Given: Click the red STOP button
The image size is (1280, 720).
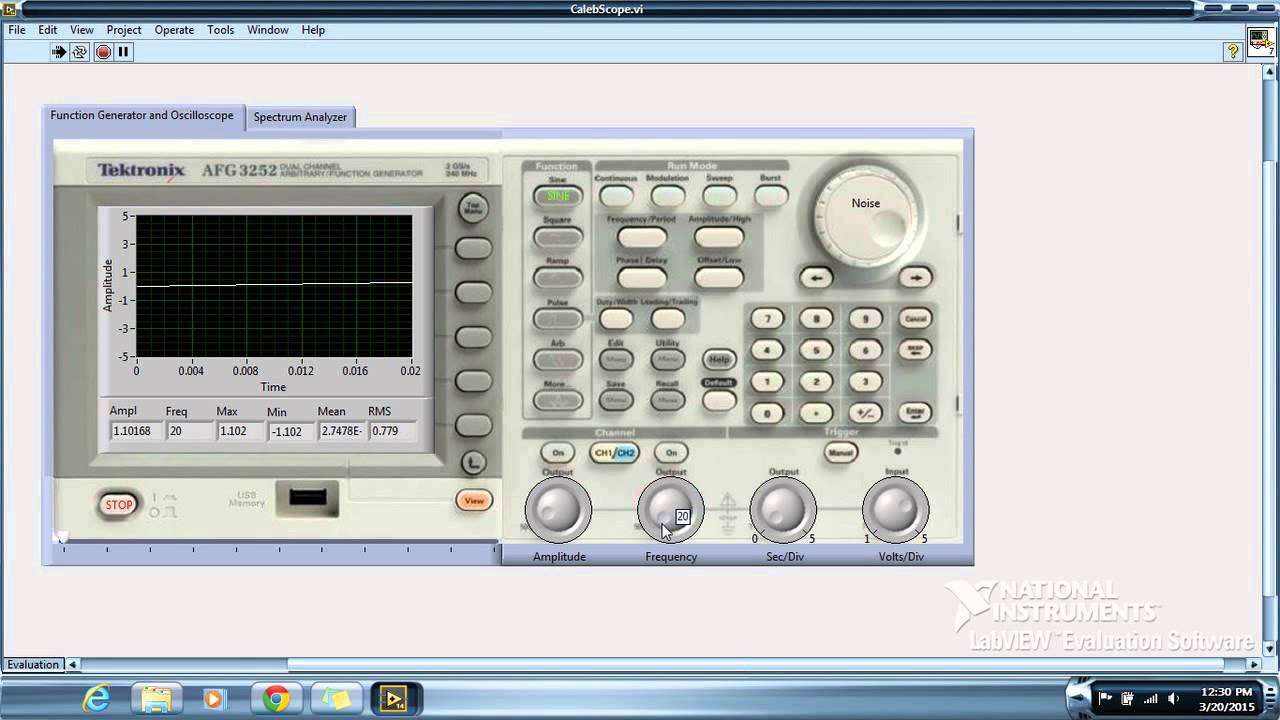Looking at the screenshot, I should 119,505.
